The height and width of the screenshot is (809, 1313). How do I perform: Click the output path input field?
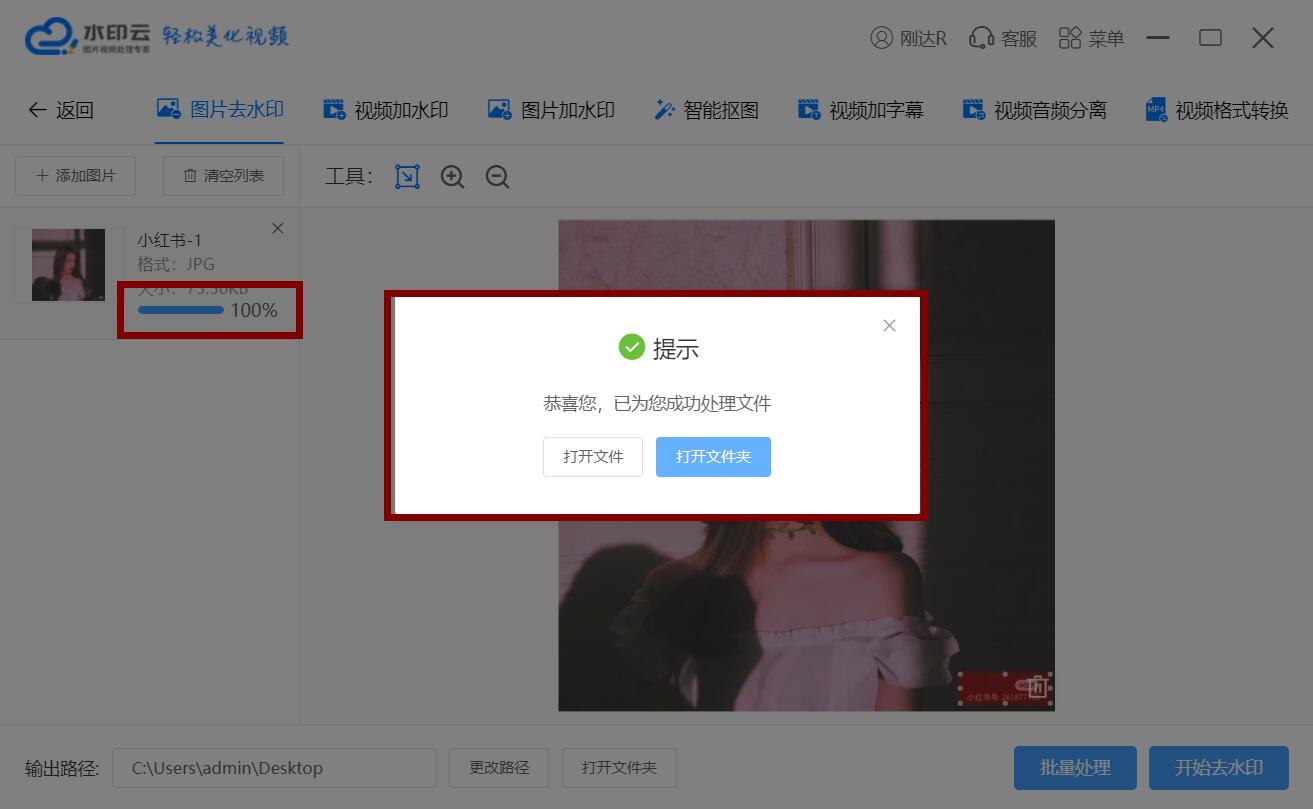pos(274,768)
